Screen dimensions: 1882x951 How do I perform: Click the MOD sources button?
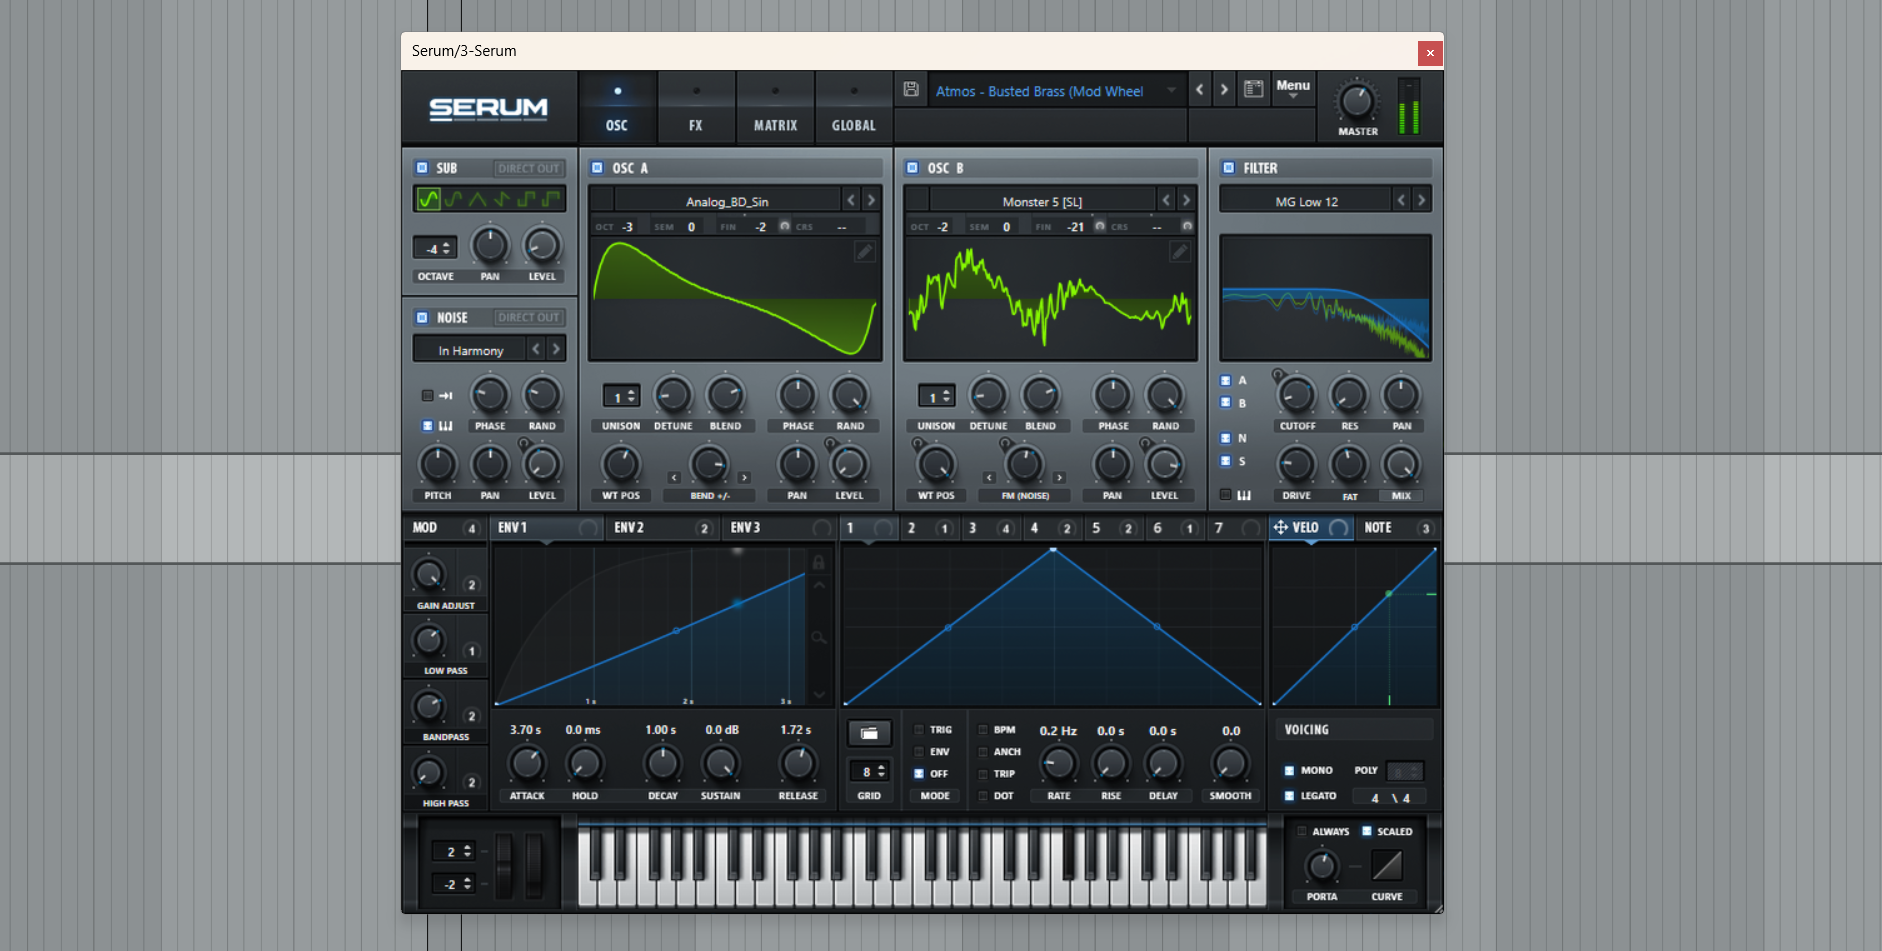click(445, 527)
